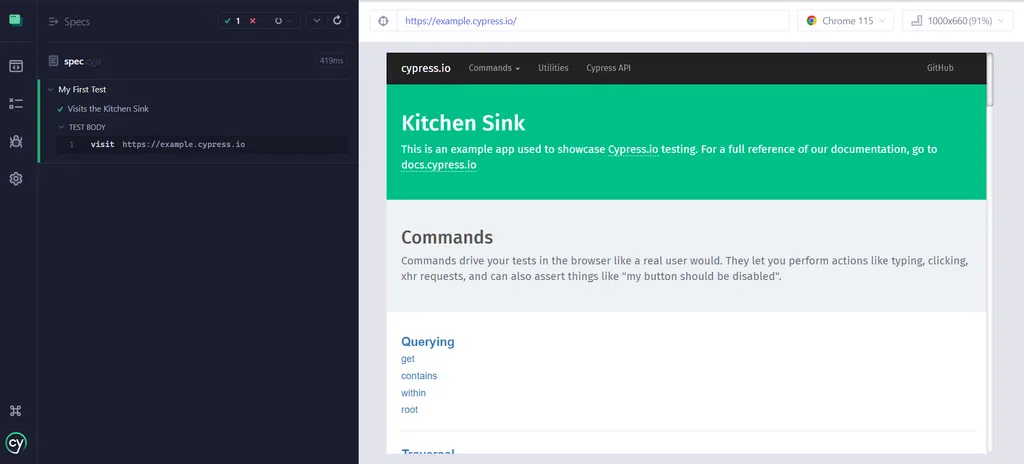
Task: Open the spec.cy.js file name
Action: pyautogui.click(x=82, y=61)
